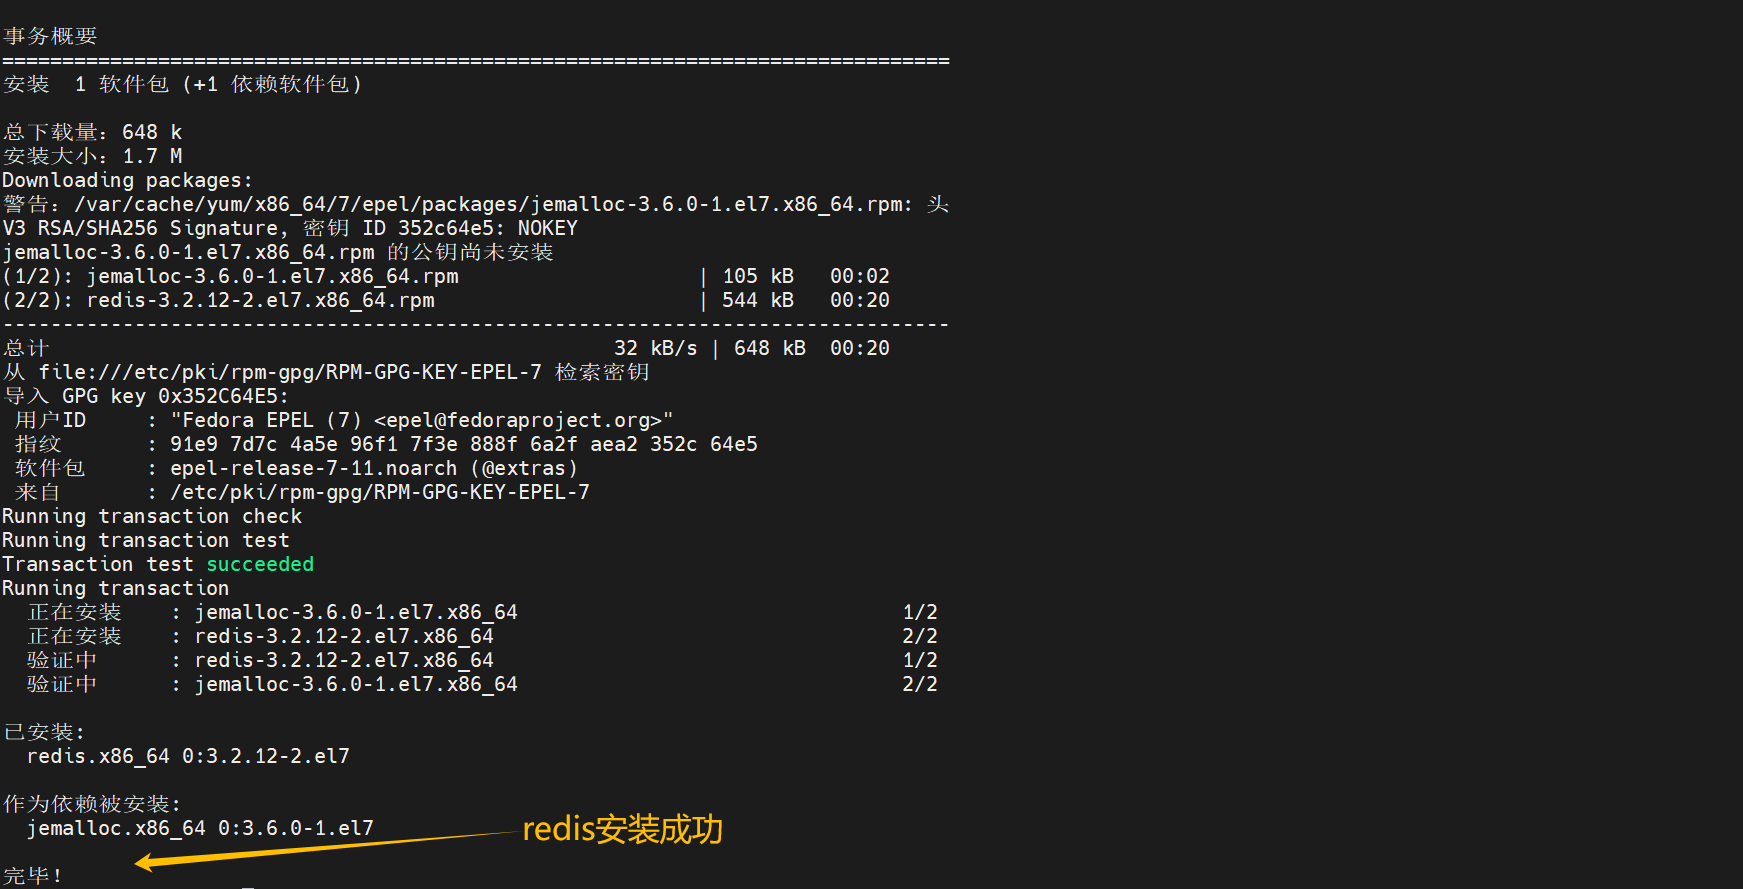Click the 'Running transaction check' line
The width and height of the screenshot is (1743, 889).
[x=152, y=516]
